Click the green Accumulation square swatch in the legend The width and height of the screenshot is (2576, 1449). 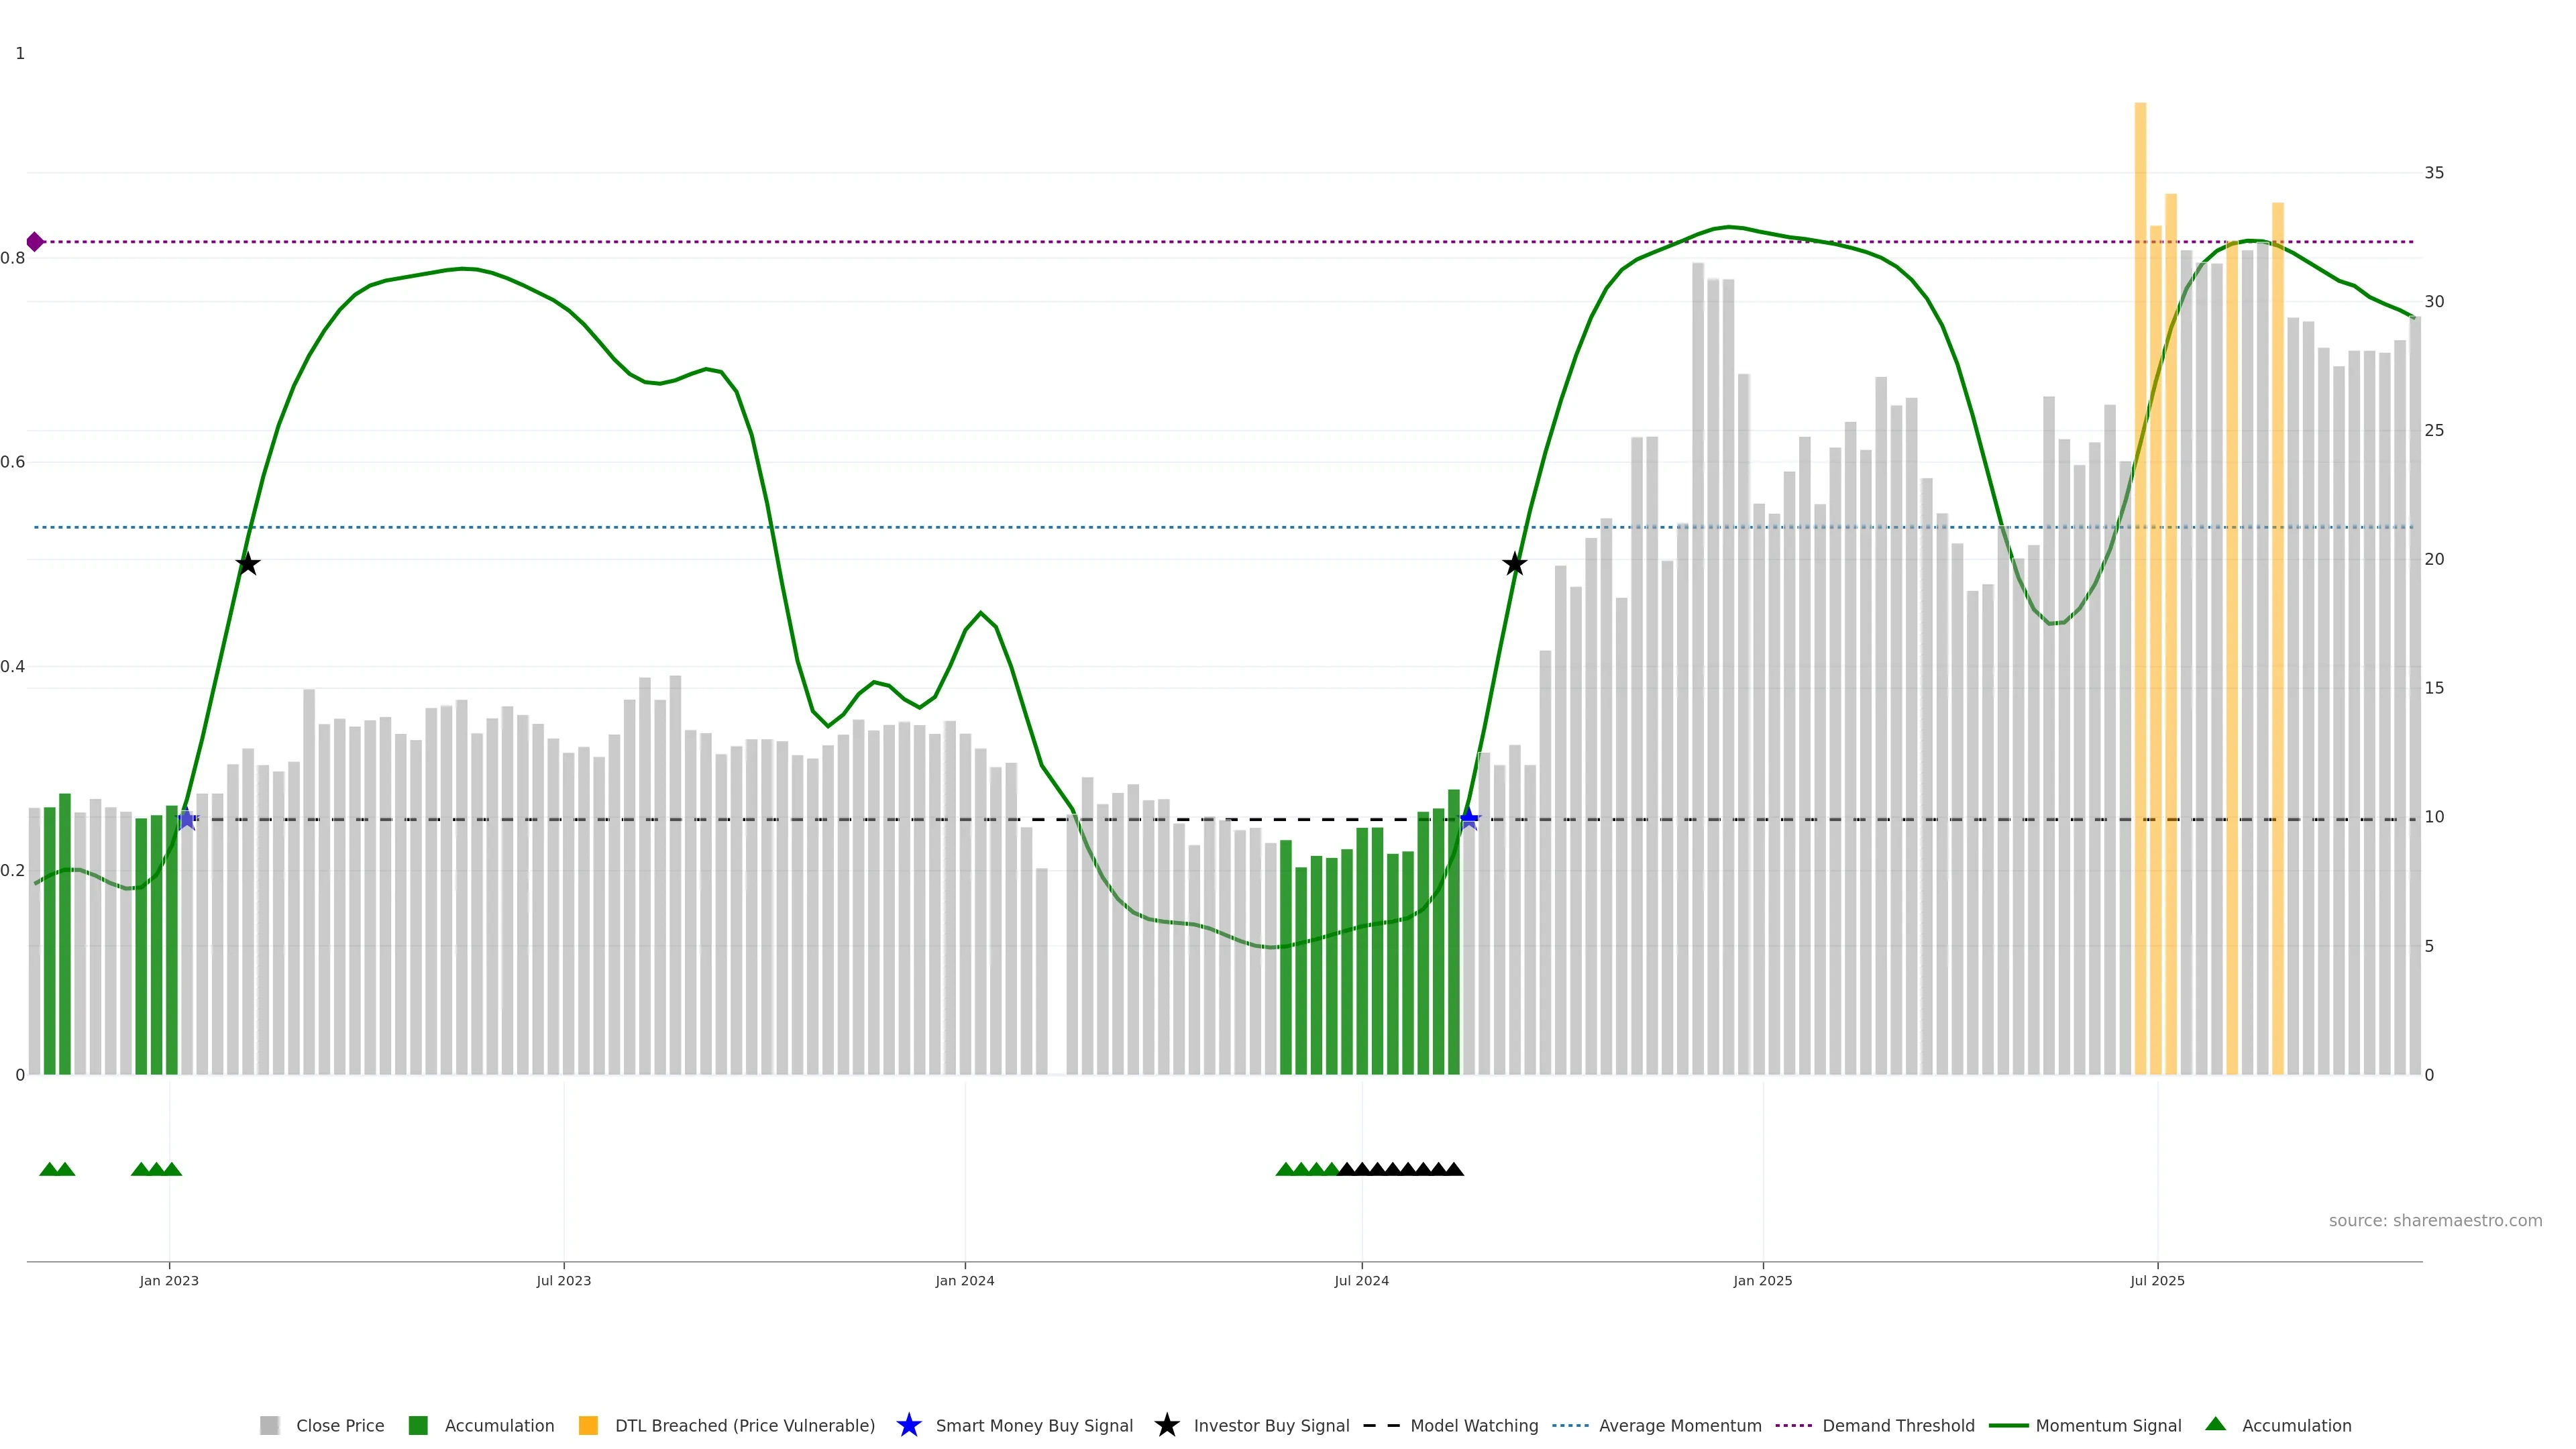pyautogui.click(x=418, y=1426)
